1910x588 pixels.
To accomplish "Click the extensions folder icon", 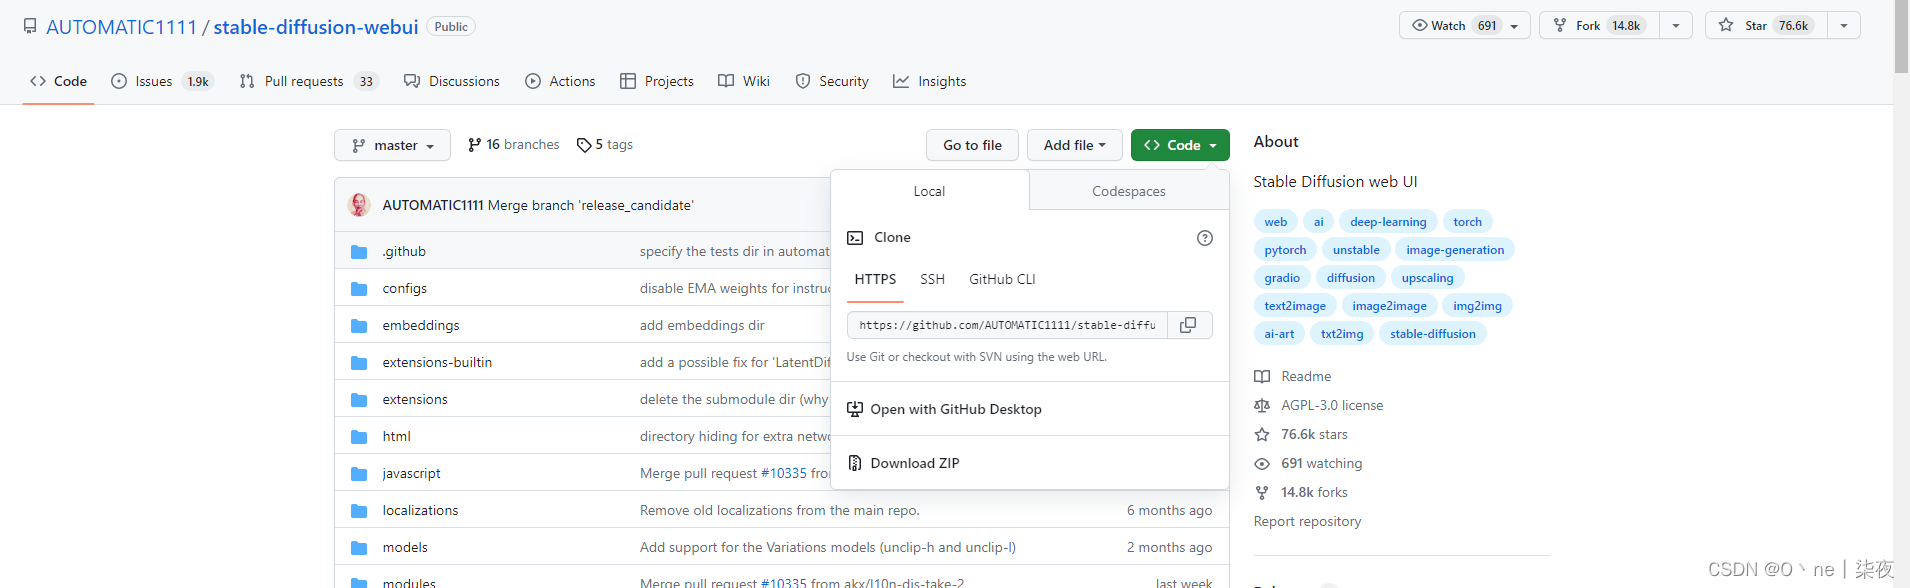I will click(359, 400).
